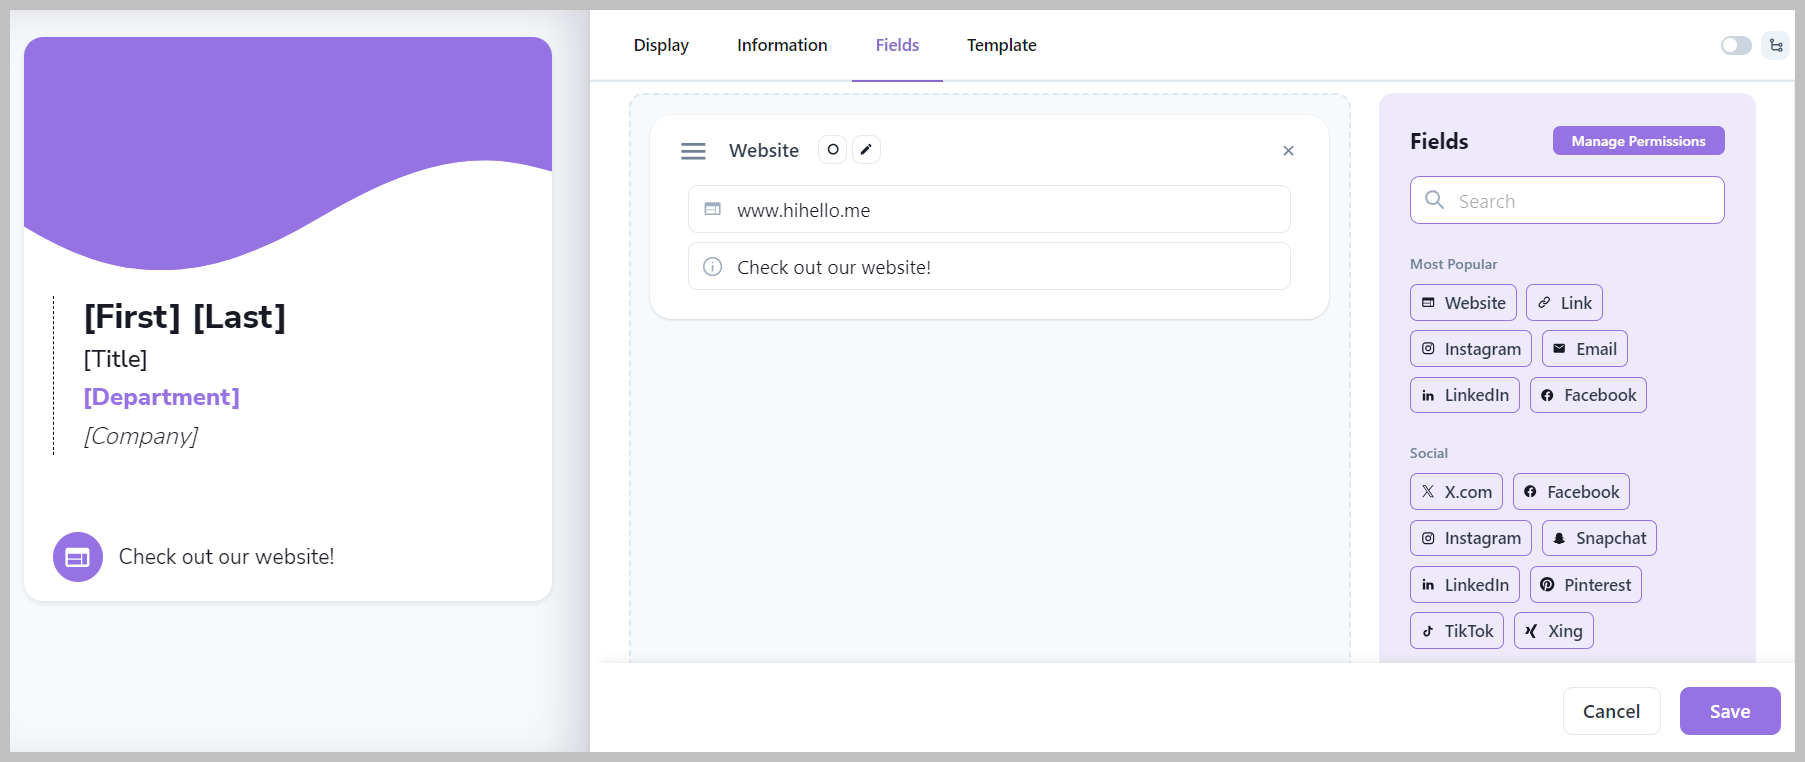Add Facebook from Most Popular

[1588, 395]
